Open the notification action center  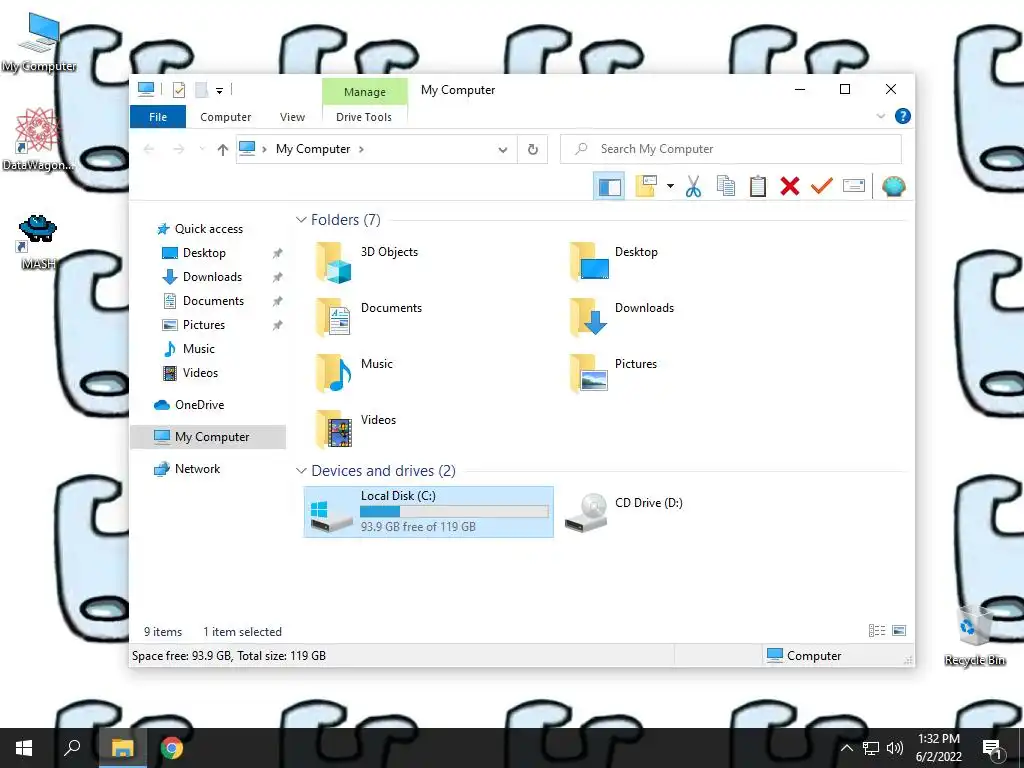coord(992,750)
